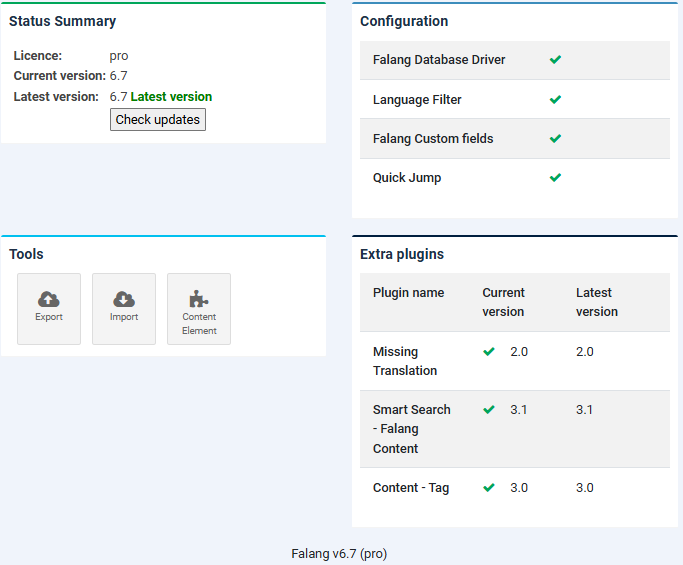Click Missing Translation latest version 2.0
Image resolution: width=683 pixels, height=565 pixels.
[585, 352]
